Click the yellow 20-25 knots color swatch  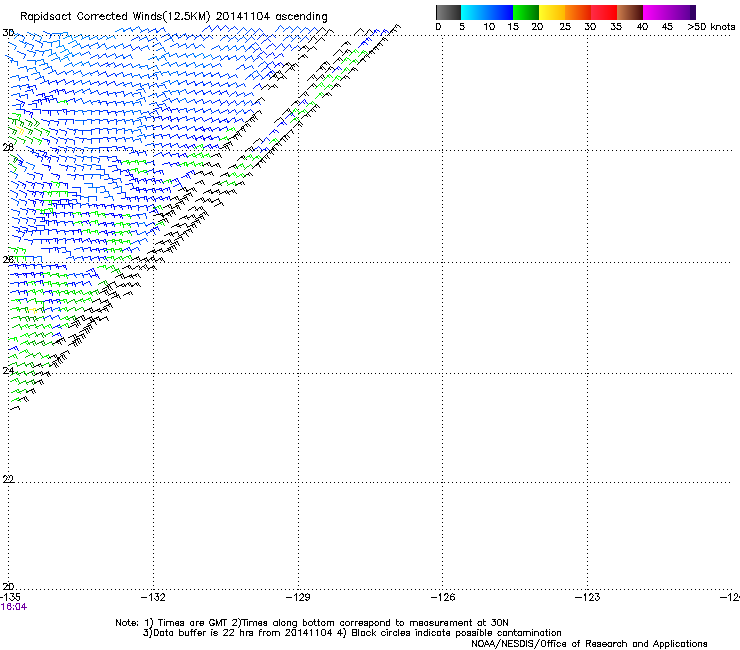tap(552, 12)
